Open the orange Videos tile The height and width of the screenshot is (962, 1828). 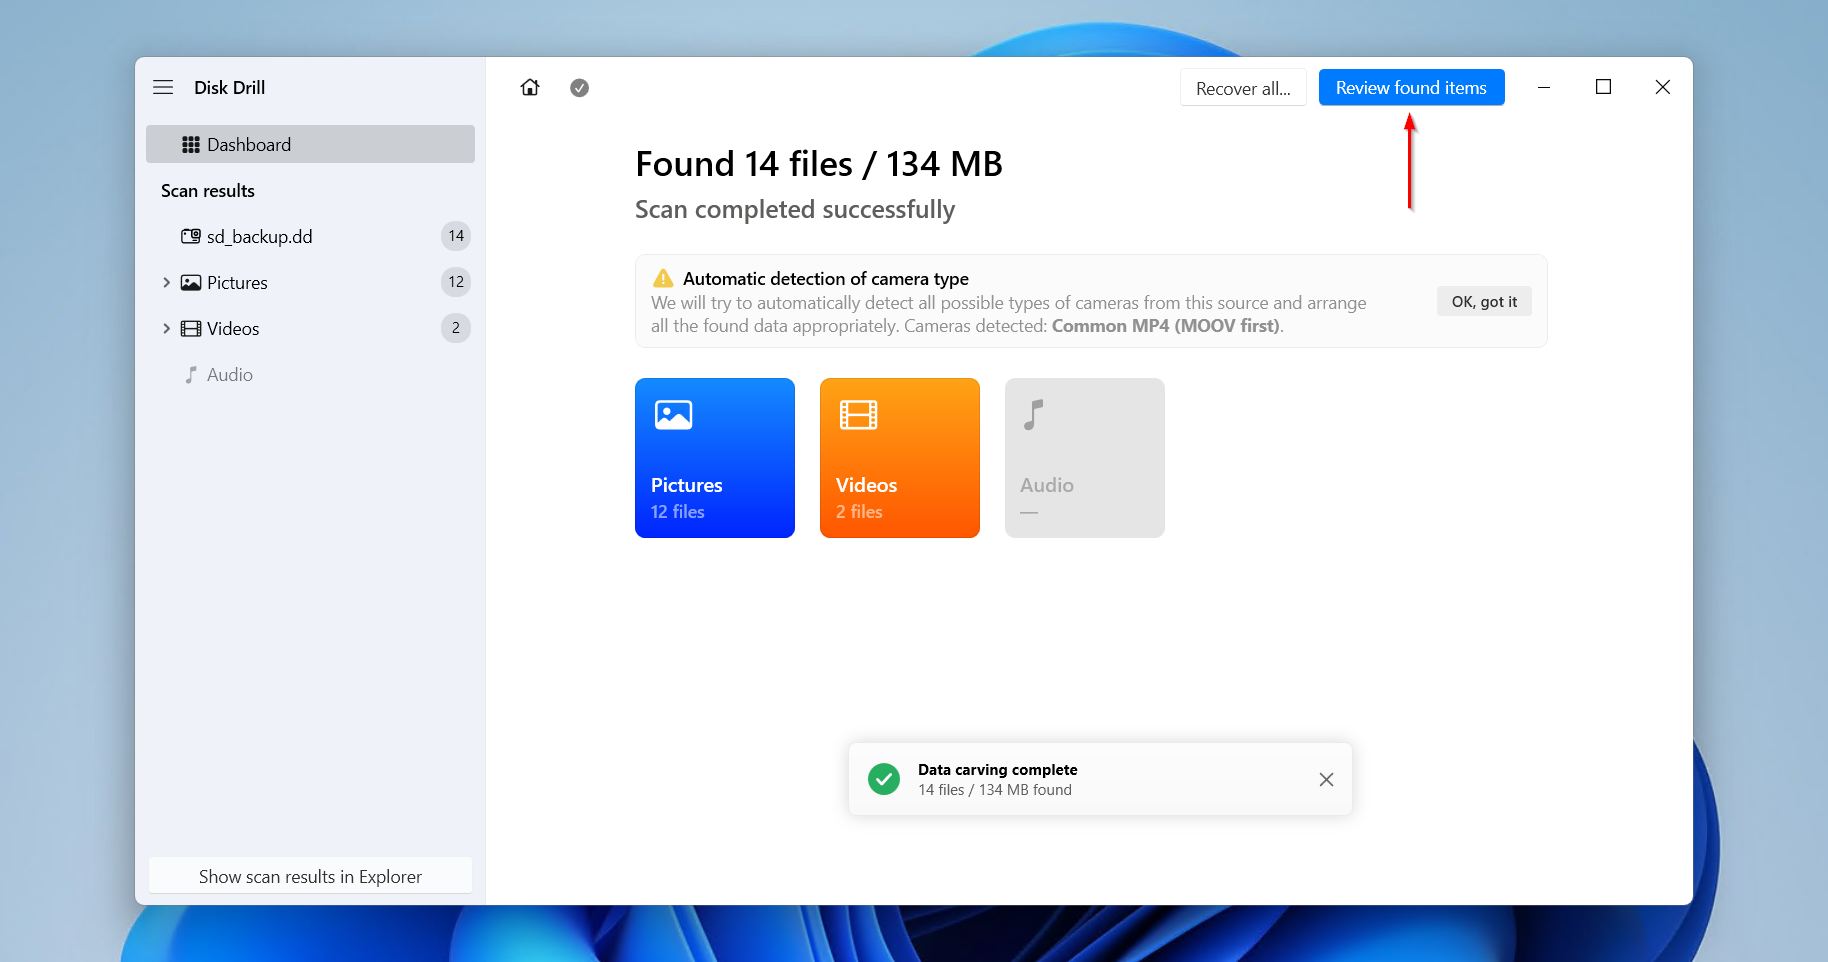coord(899,458)
